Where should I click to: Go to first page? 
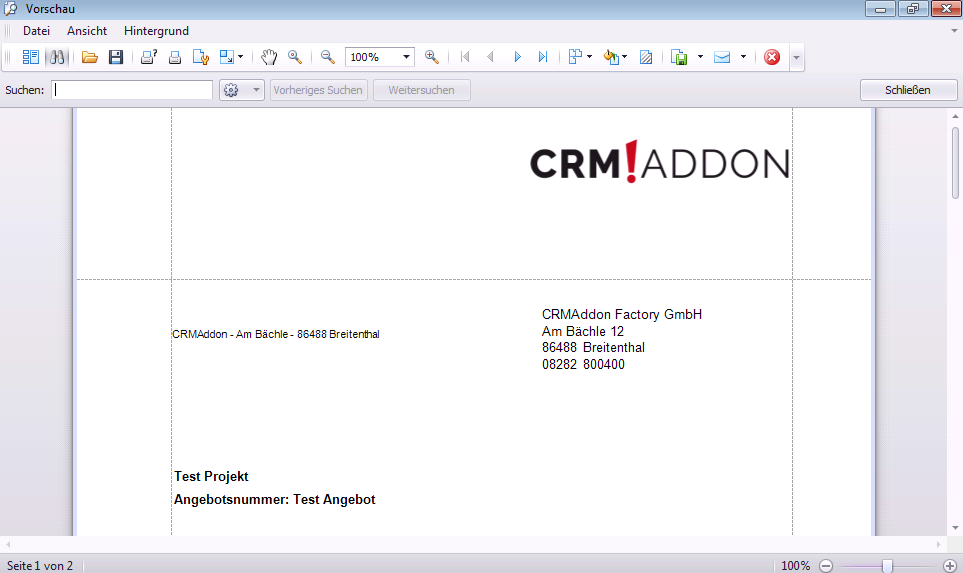[465, 57]
